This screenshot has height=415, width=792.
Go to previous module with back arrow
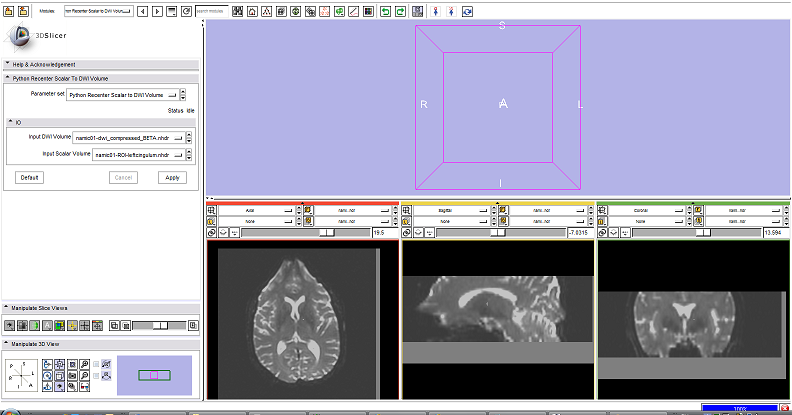tap(142, 10)
